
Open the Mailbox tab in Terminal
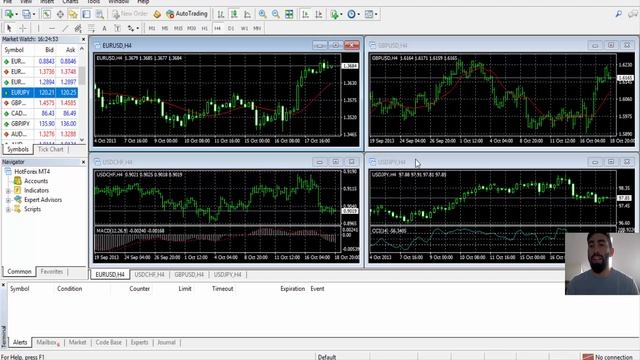point(47,342)
